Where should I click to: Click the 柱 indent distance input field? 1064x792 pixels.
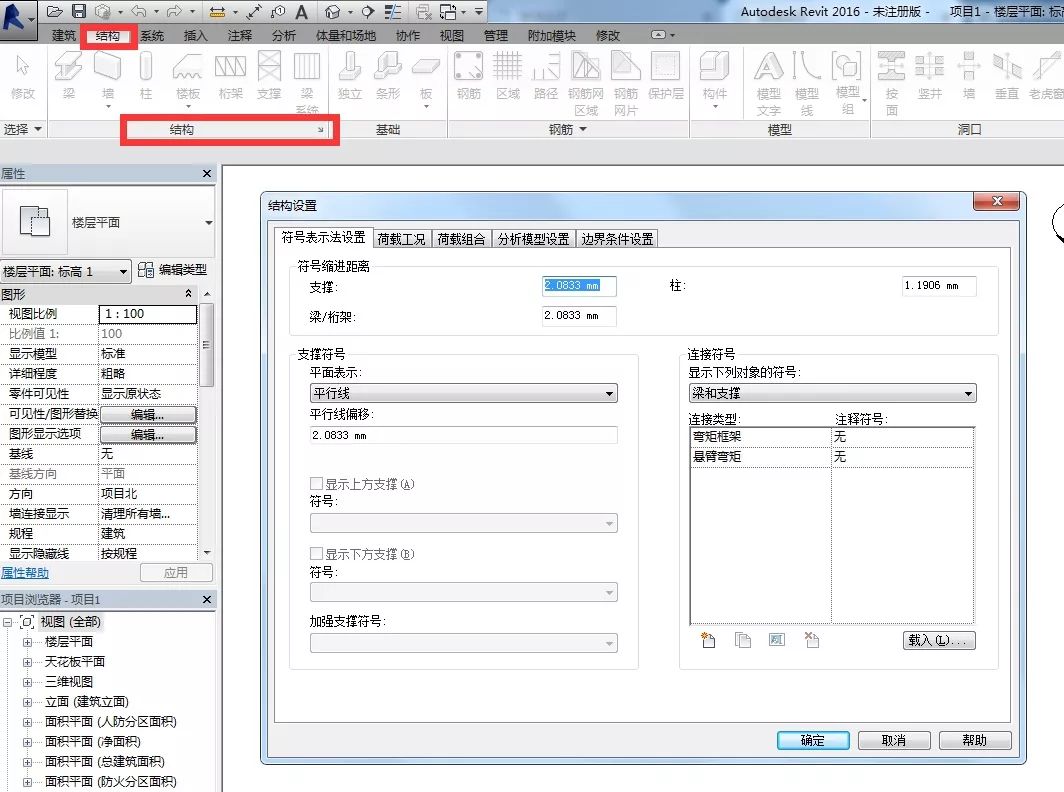tap(939, 286)
